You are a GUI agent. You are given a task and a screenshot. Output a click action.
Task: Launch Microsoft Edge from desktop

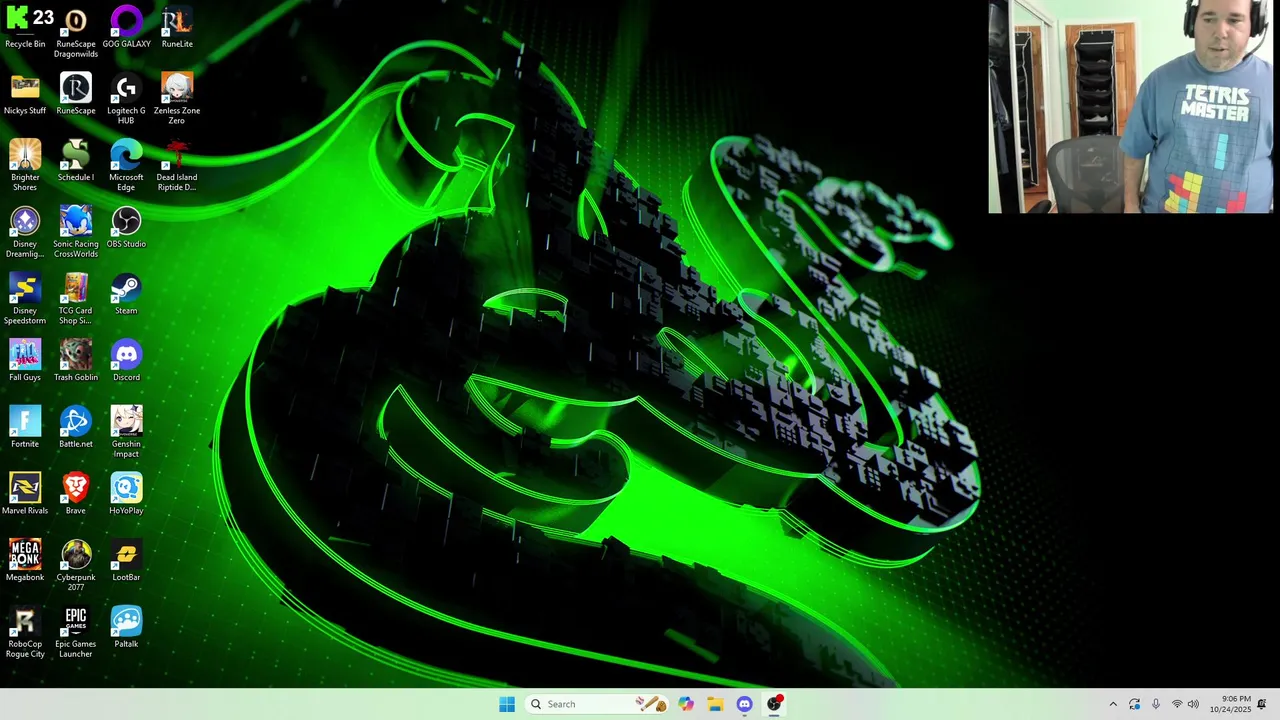(126, 165)
